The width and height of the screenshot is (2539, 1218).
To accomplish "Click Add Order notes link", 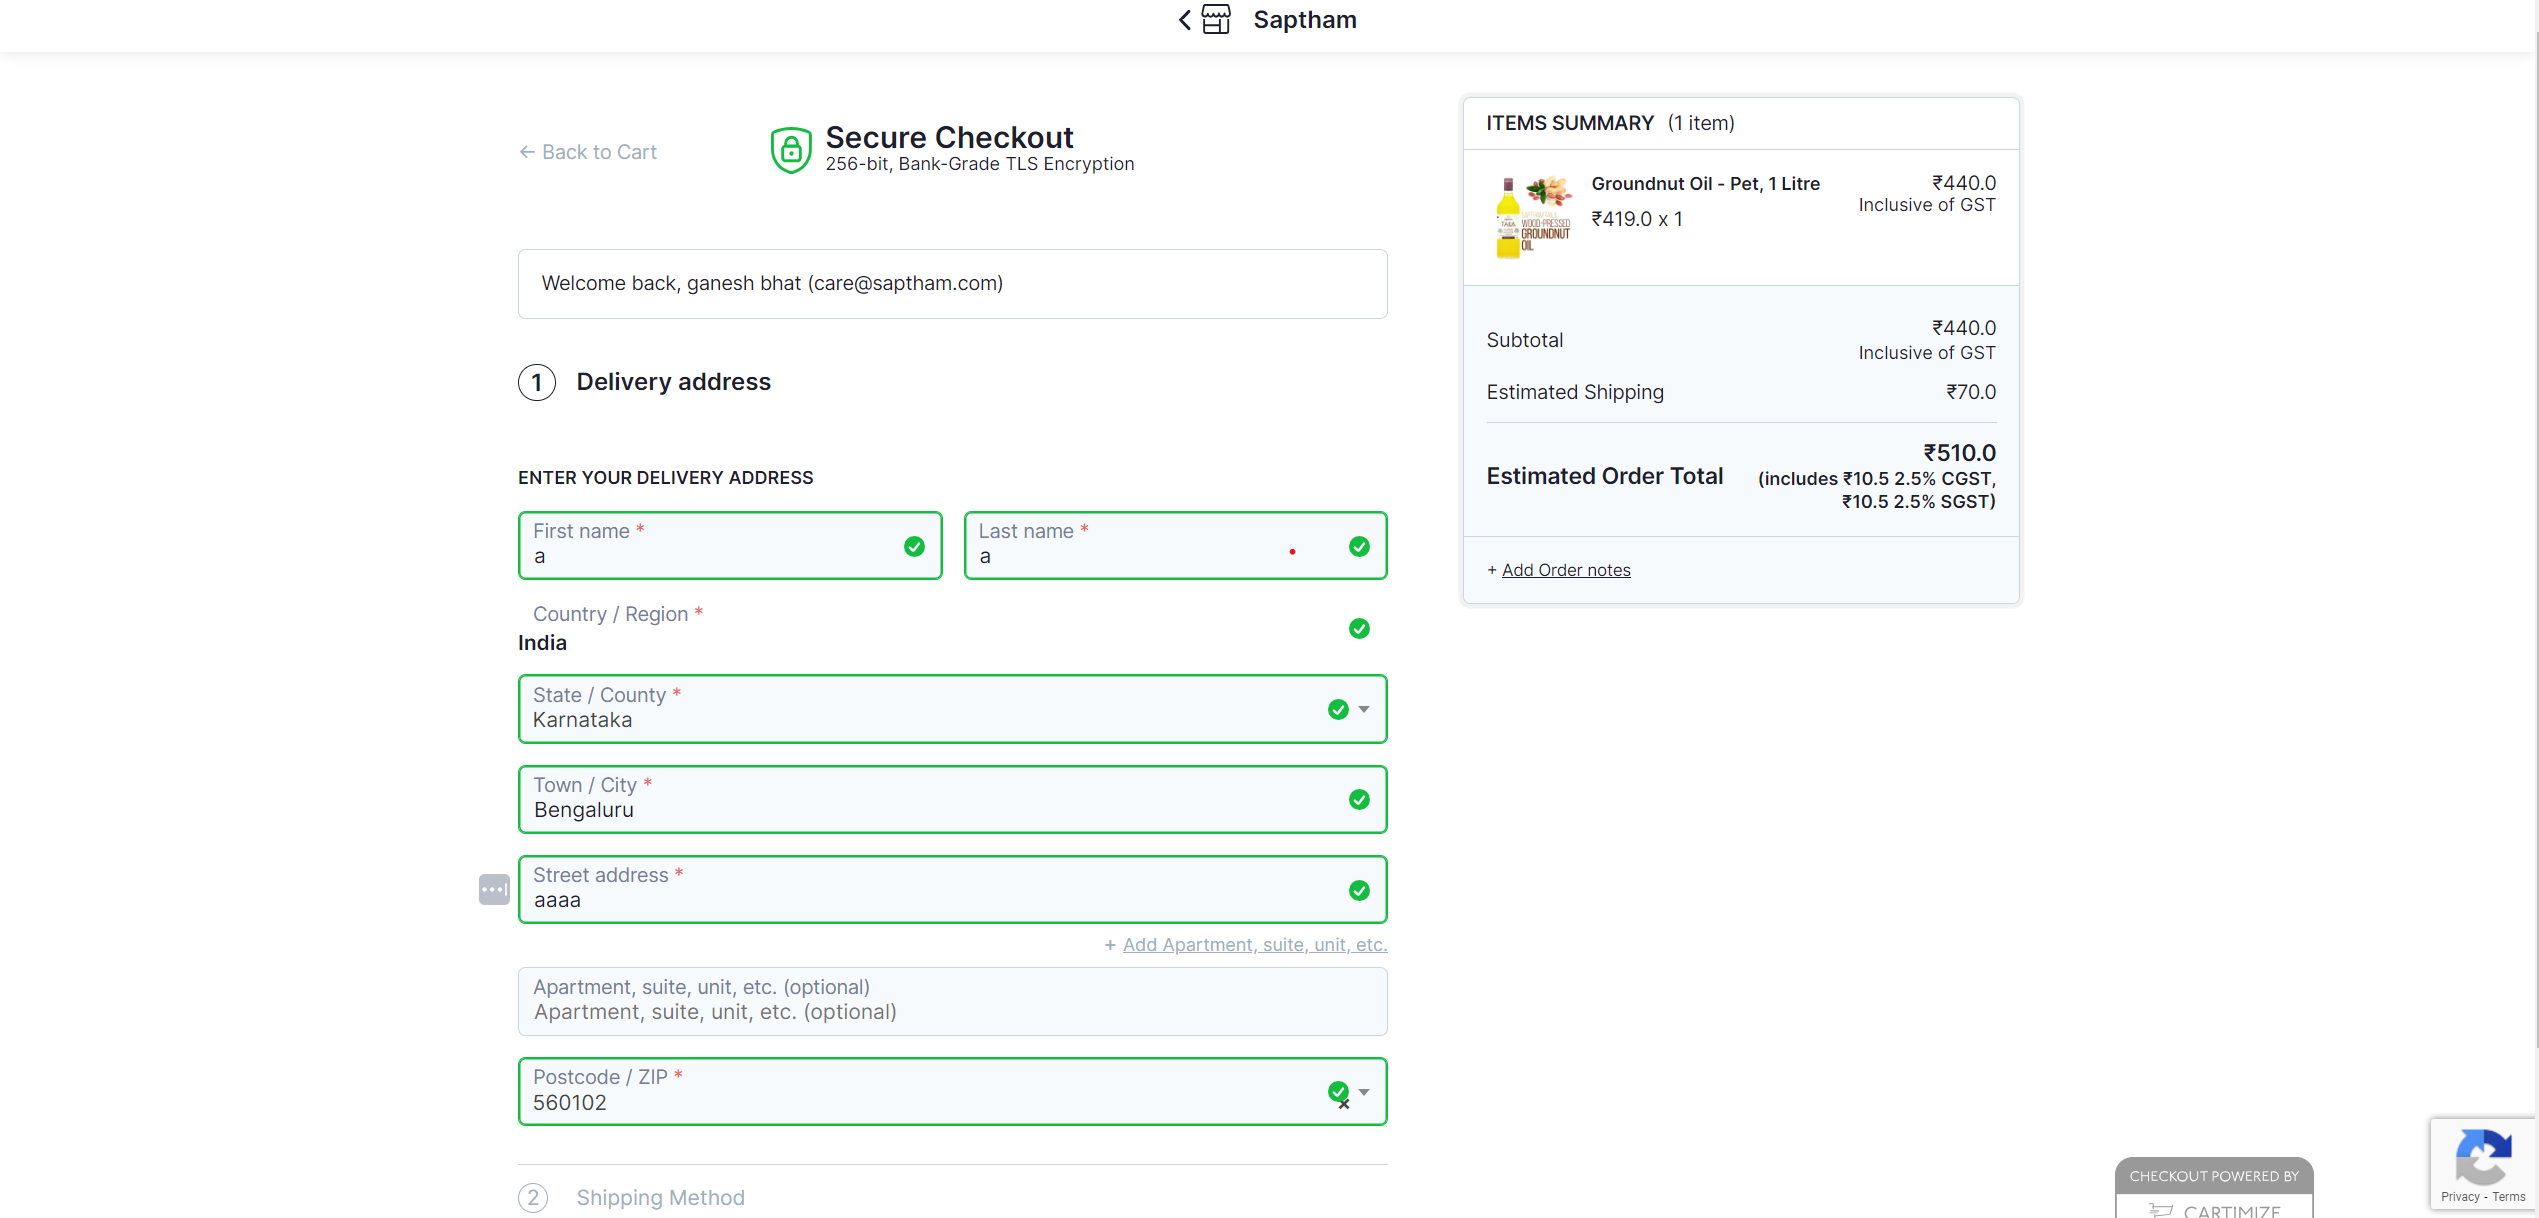I will 1565,570.
